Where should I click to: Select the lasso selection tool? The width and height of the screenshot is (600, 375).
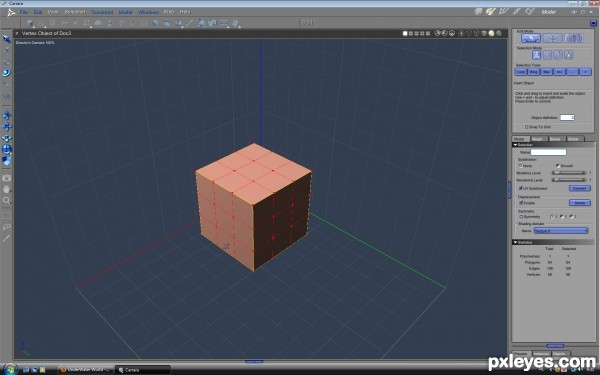7,227
